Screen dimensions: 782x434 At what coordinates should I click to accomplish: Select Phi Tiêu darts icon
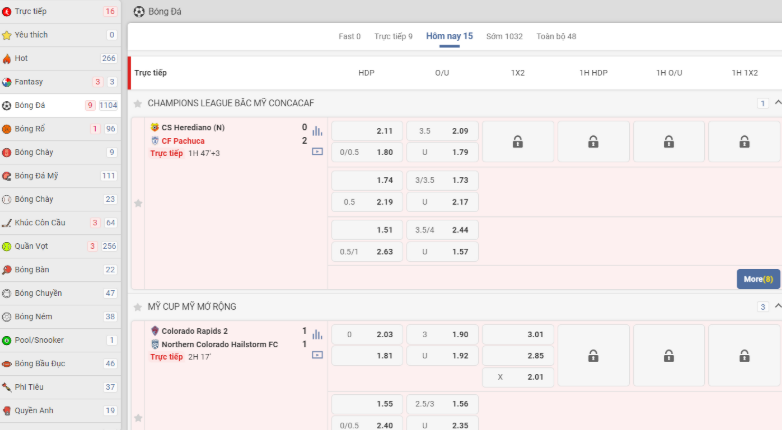(x=6, y=387)
